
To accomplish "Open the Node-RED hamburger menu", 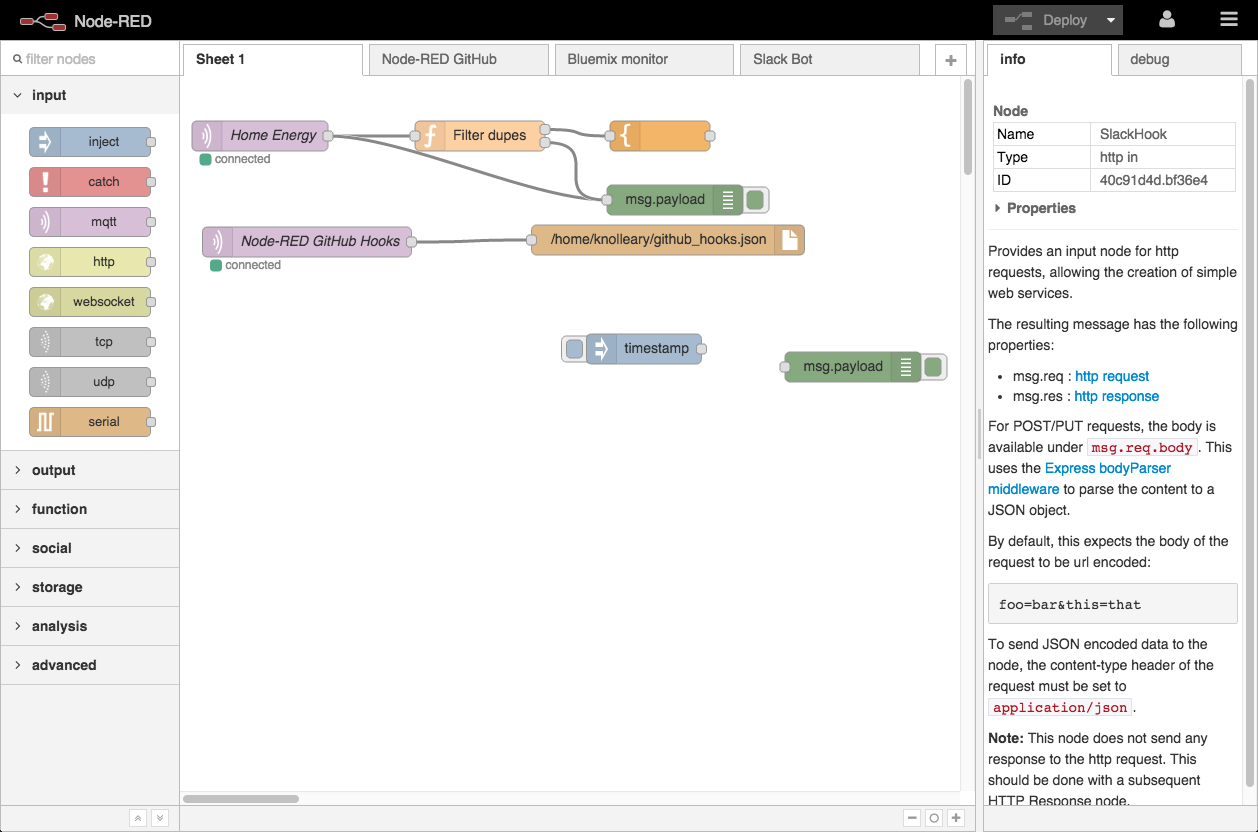I will [x=1229, y=19].
